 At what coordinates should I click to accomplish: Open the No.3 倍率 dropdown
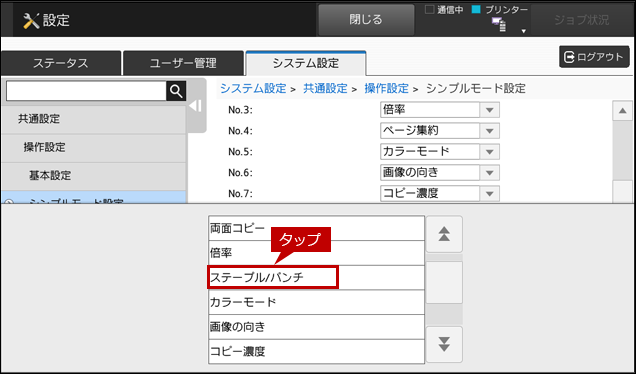pyautogui.click(x=440, y=110)
